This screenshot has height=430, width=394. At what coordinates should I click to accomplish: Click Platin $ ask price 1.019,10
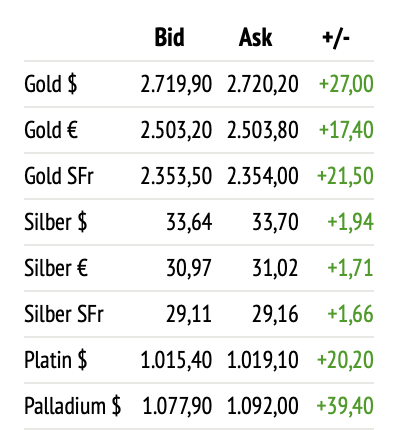(263, 360)
